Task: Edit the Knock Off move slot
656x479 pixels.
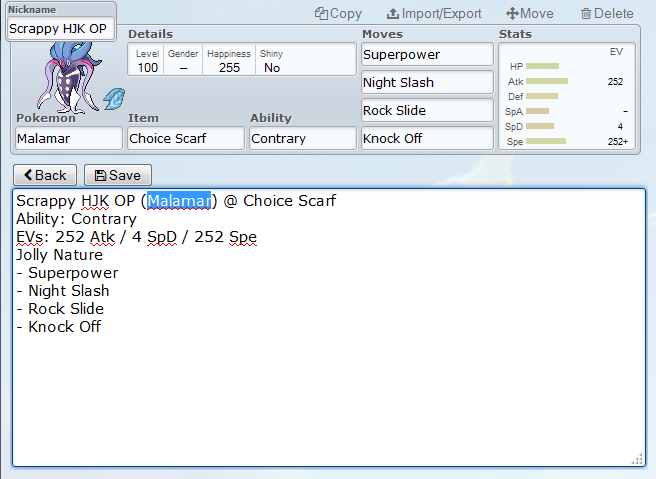Action: [427, 138]
